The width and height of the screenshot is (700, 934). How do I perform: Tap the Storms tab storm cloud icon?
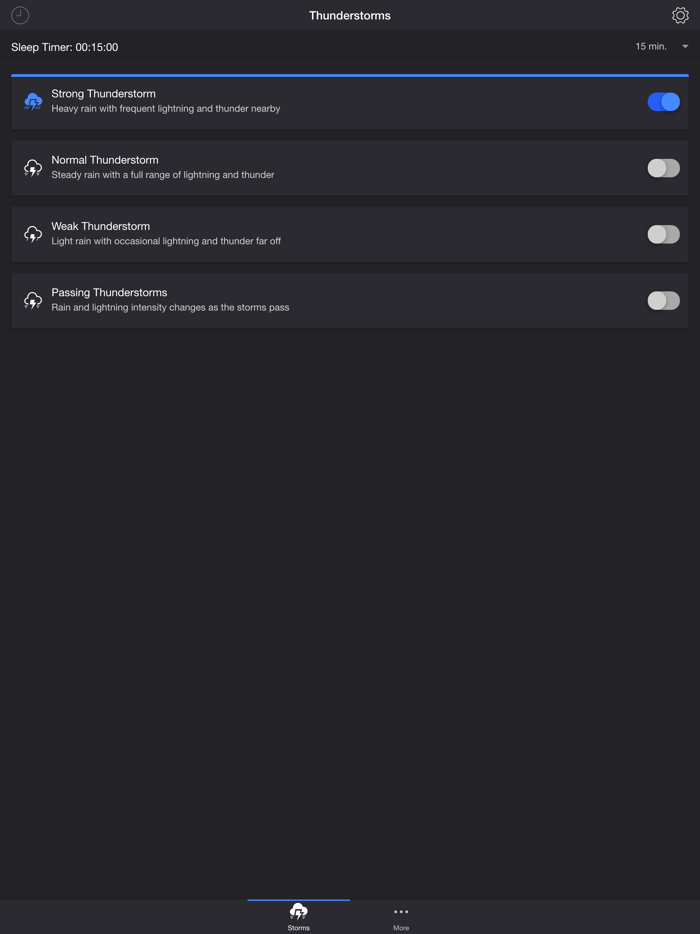point(298,911)
